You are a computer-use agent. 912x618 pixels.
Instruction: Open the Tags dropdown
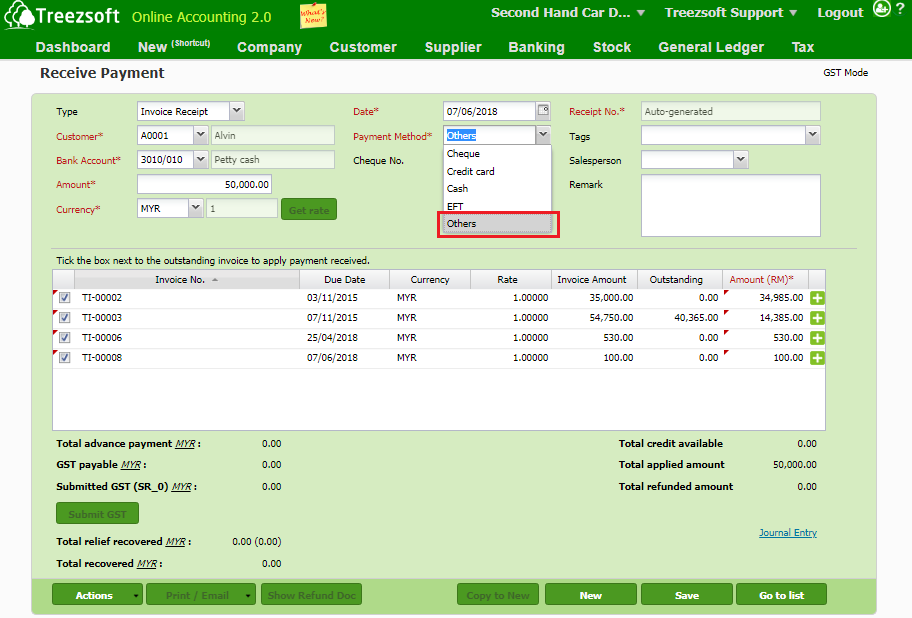813,135
